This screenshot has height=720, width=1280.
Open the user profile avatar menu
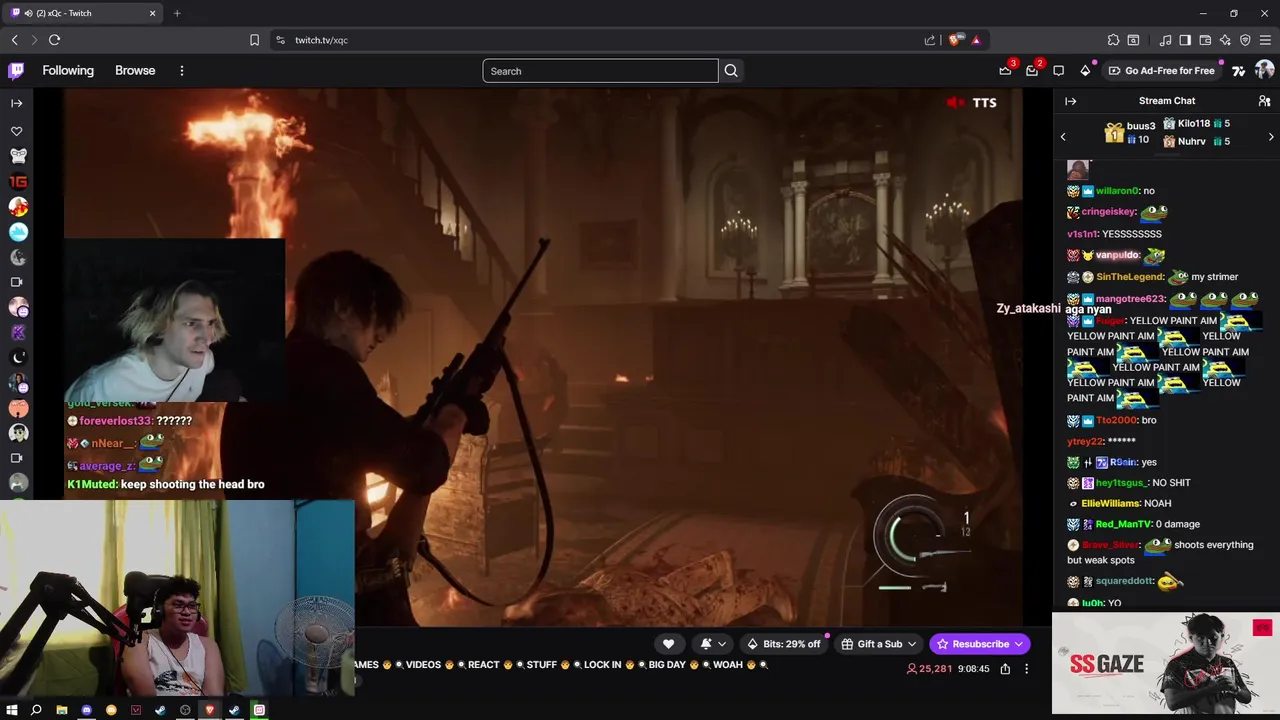click(x=1264, y=70)
